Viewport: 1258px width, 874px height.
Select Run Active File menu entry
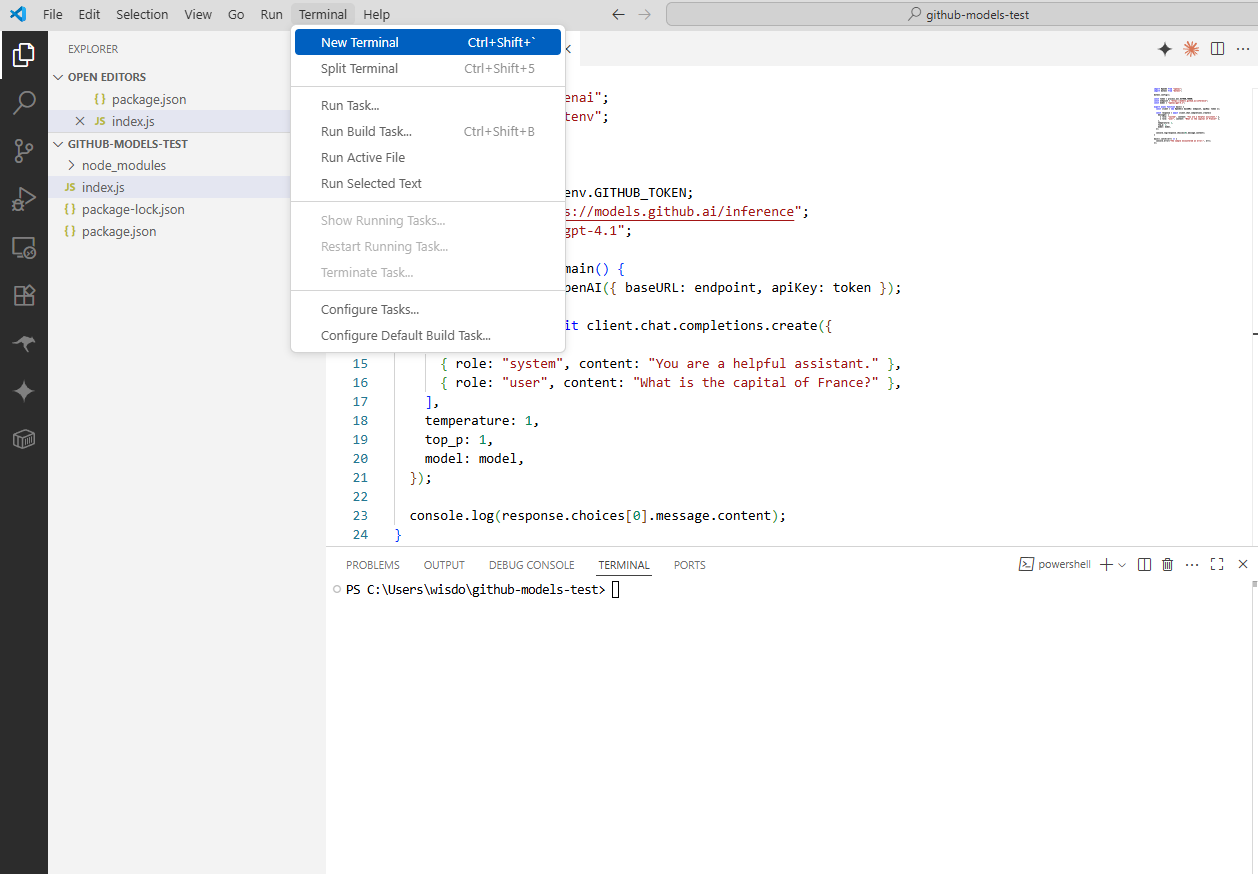[x=428, y=158]
